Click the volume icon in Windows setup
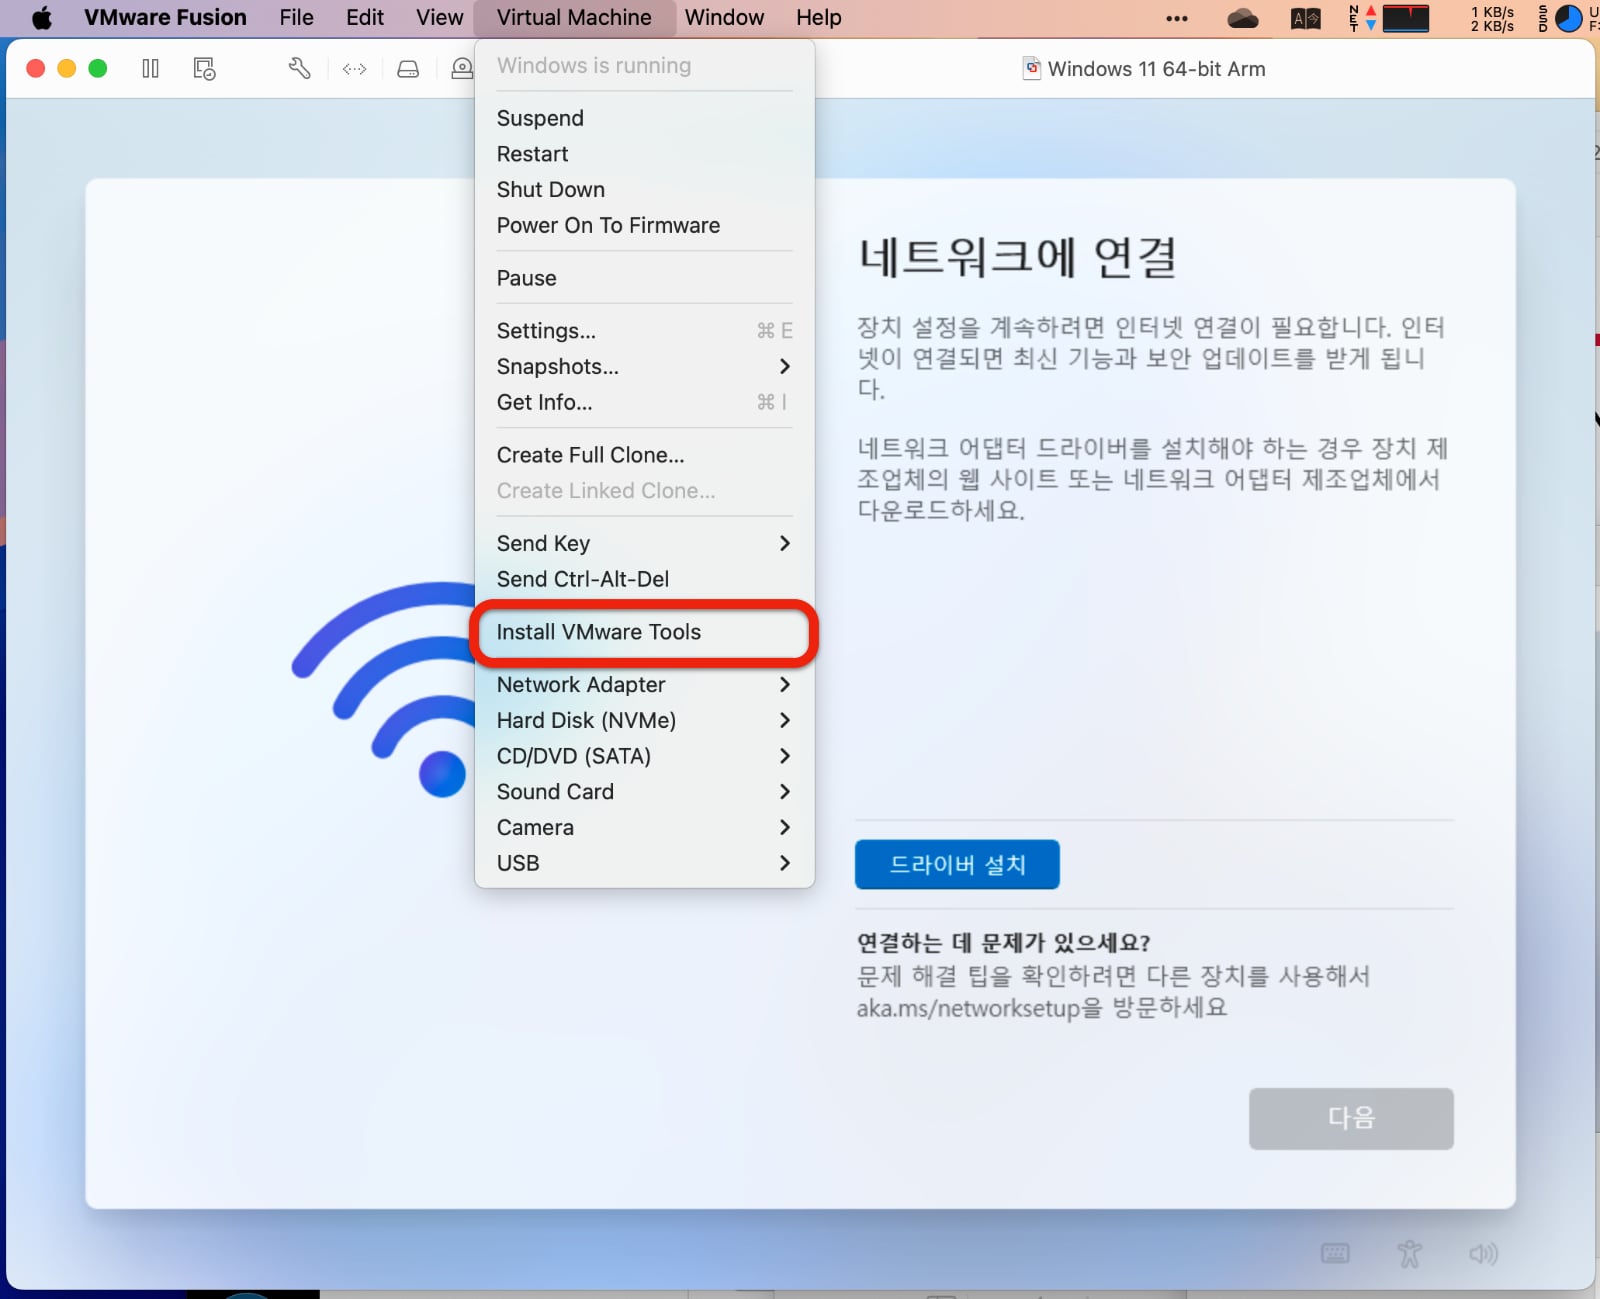 coord(1483,1253)
